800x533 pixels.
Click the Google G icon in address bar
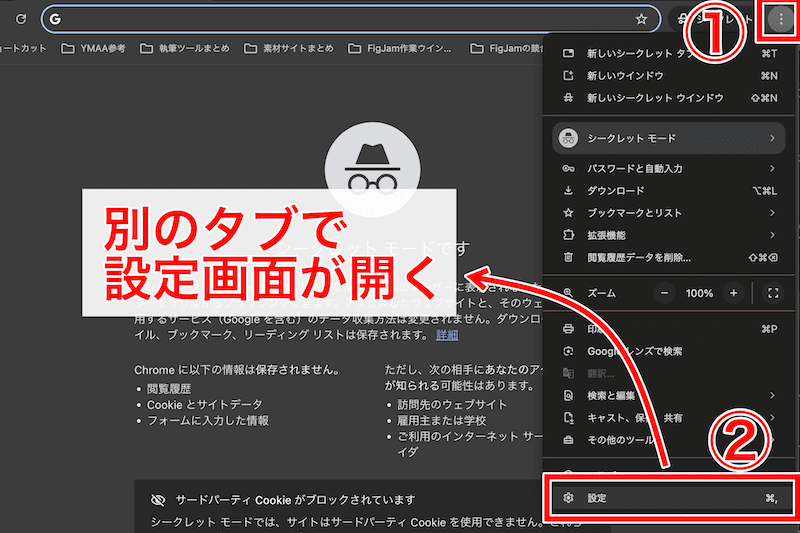tap(55, 19)
